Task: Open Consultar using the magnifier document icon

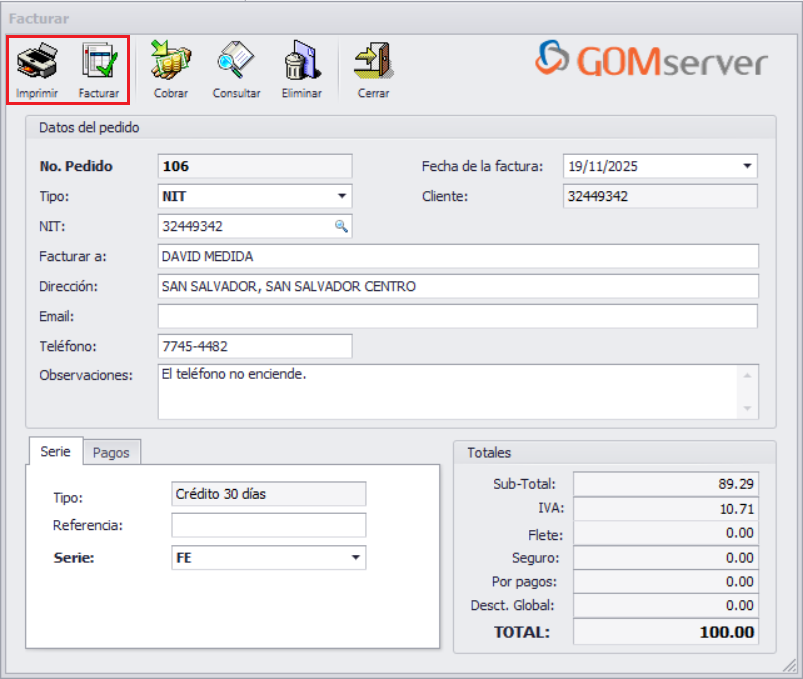Action: [235, 60]
